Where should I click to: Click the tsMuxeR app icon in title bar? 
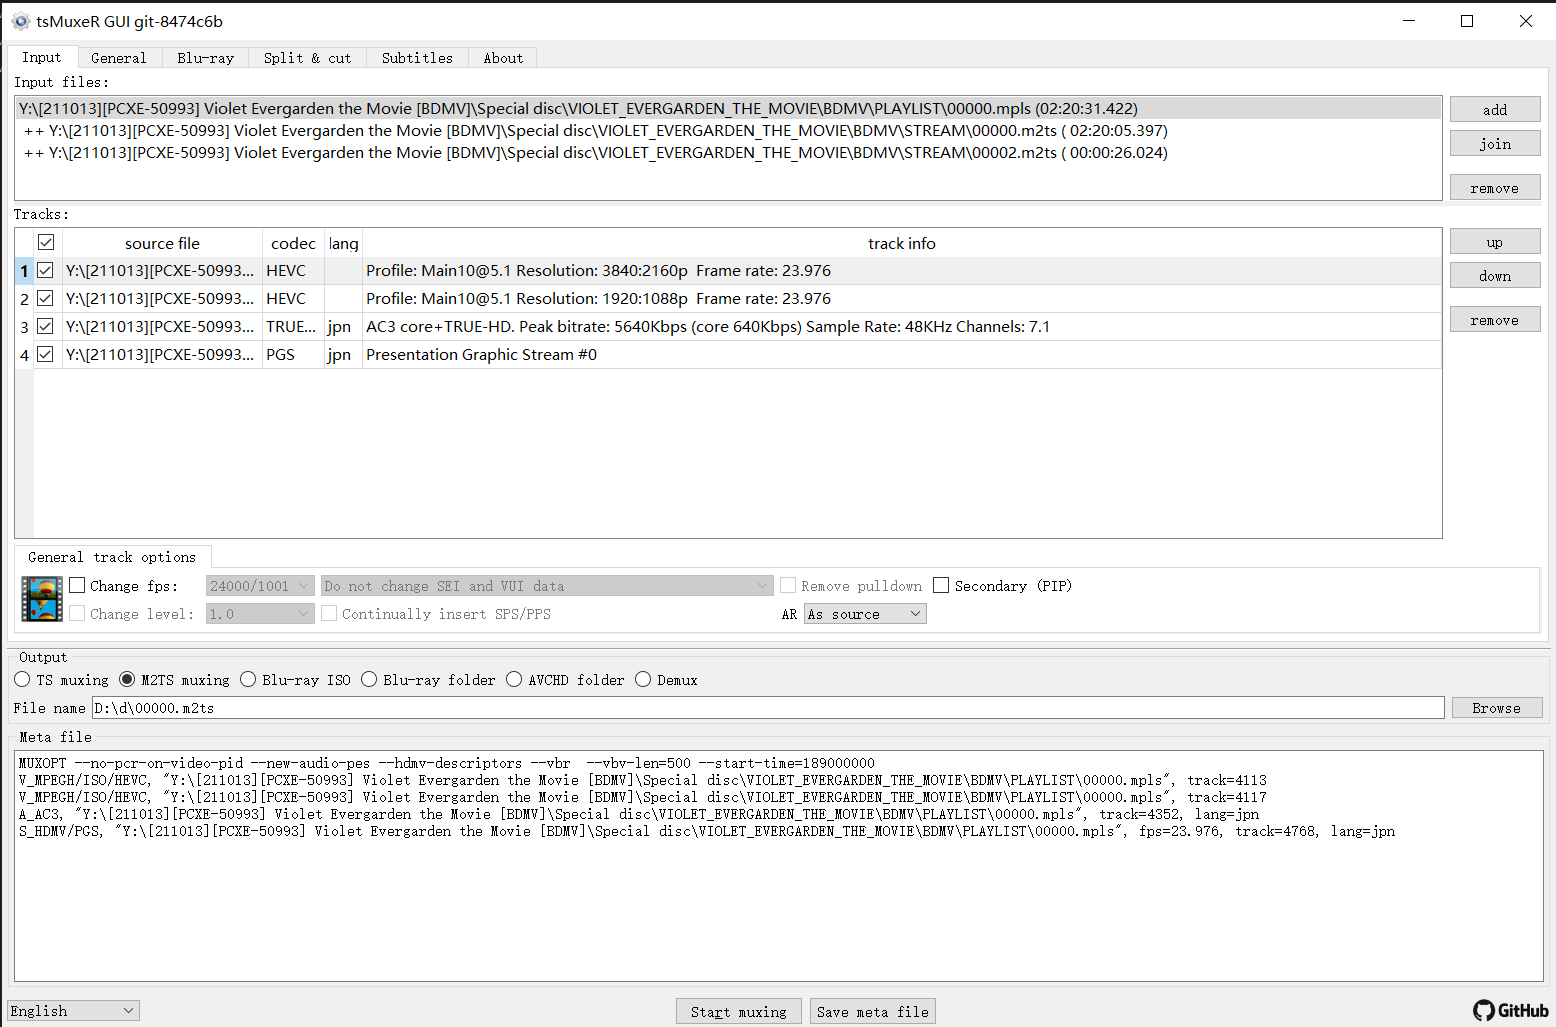pyautogui.click(x=20, y=21)
